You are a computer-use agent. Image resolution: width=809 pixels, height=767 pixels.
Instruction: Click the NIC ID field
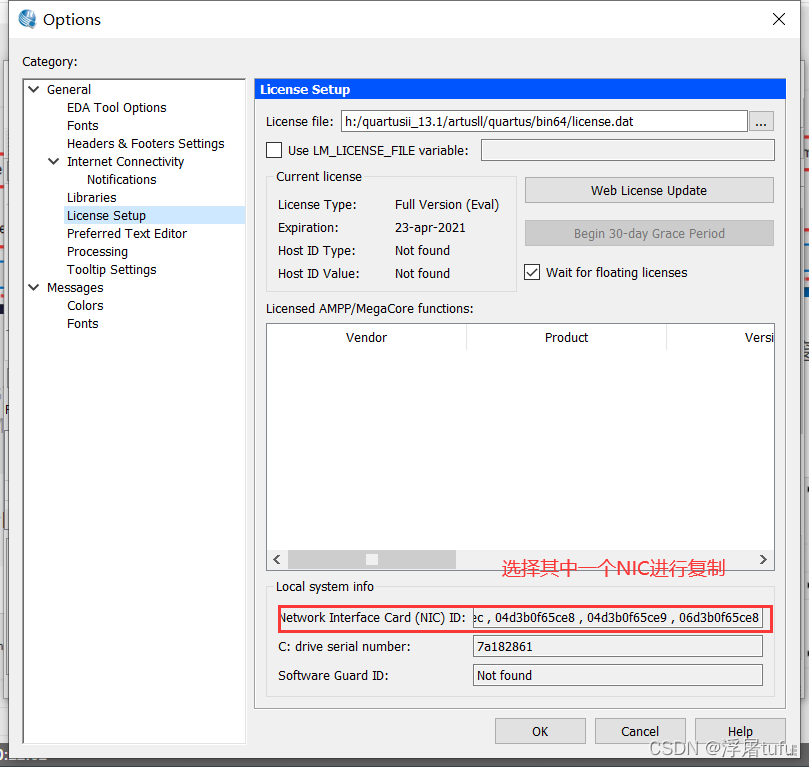618,617
